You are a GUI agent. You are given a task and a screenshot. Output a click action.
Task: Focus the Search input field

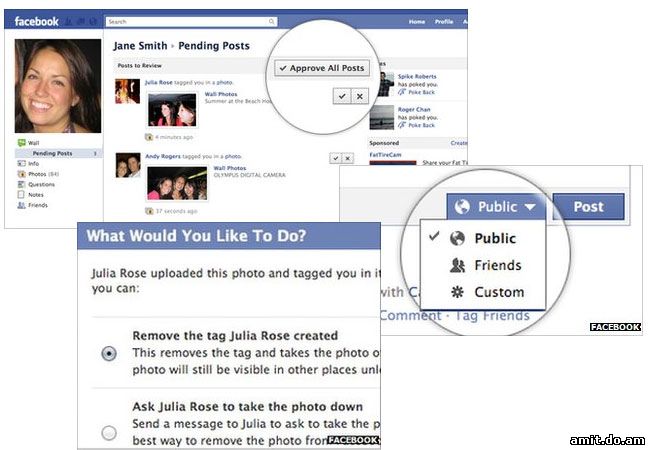point(191,22)
